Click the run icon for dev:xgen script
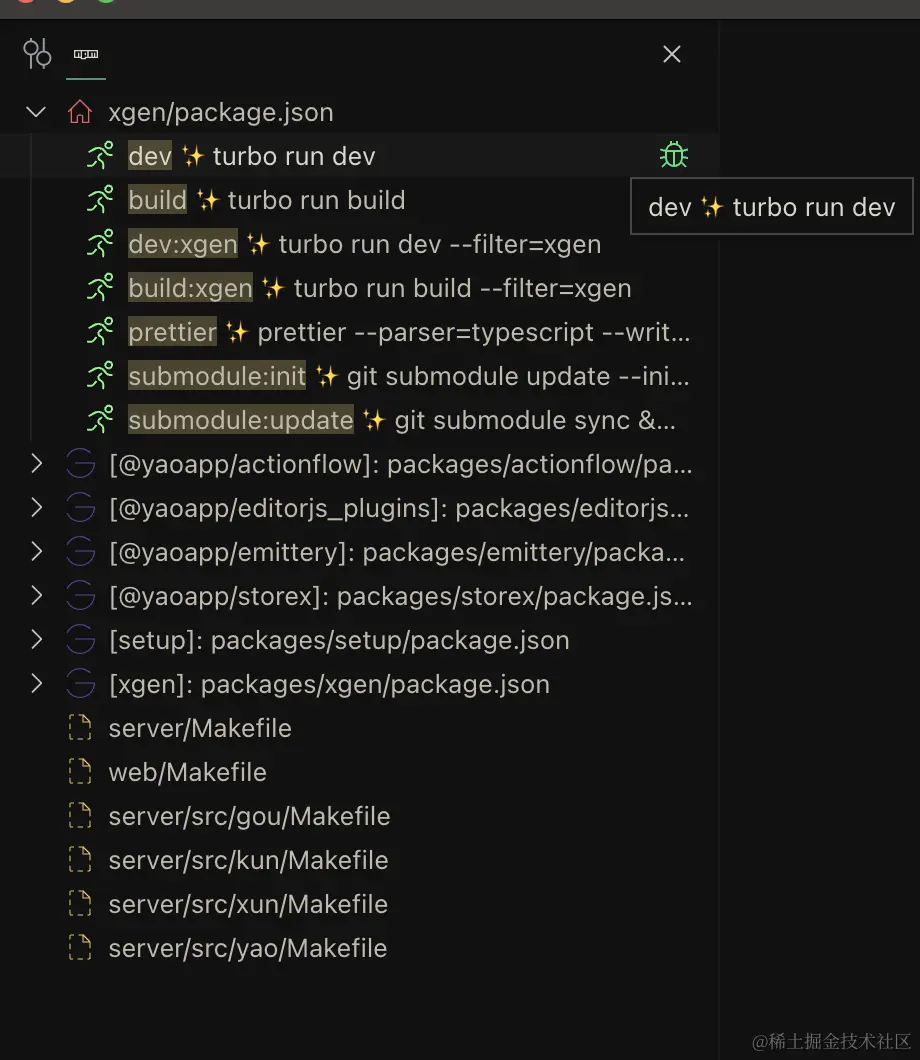The height and width of the screenshot is (1060, 920). coord(100,244)
